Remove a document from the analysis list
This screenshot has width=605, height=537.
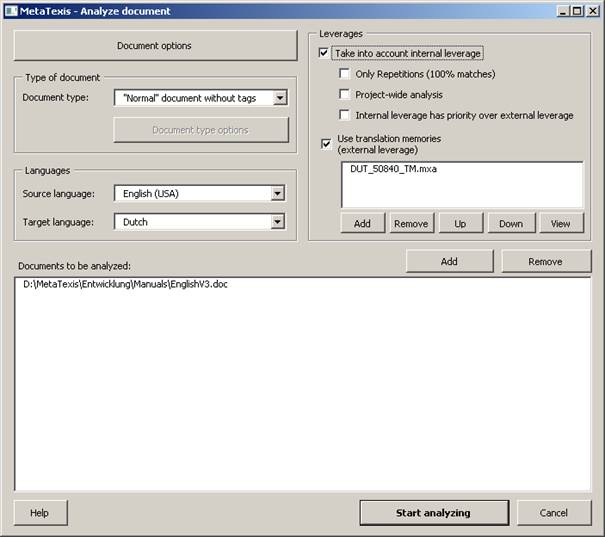pyautogui.click(x=546, y=262)
